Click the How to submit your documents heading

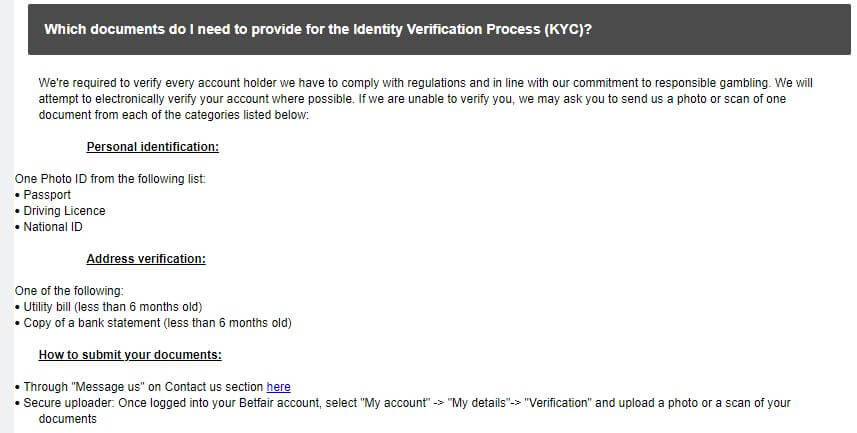[x=130, y=355]
